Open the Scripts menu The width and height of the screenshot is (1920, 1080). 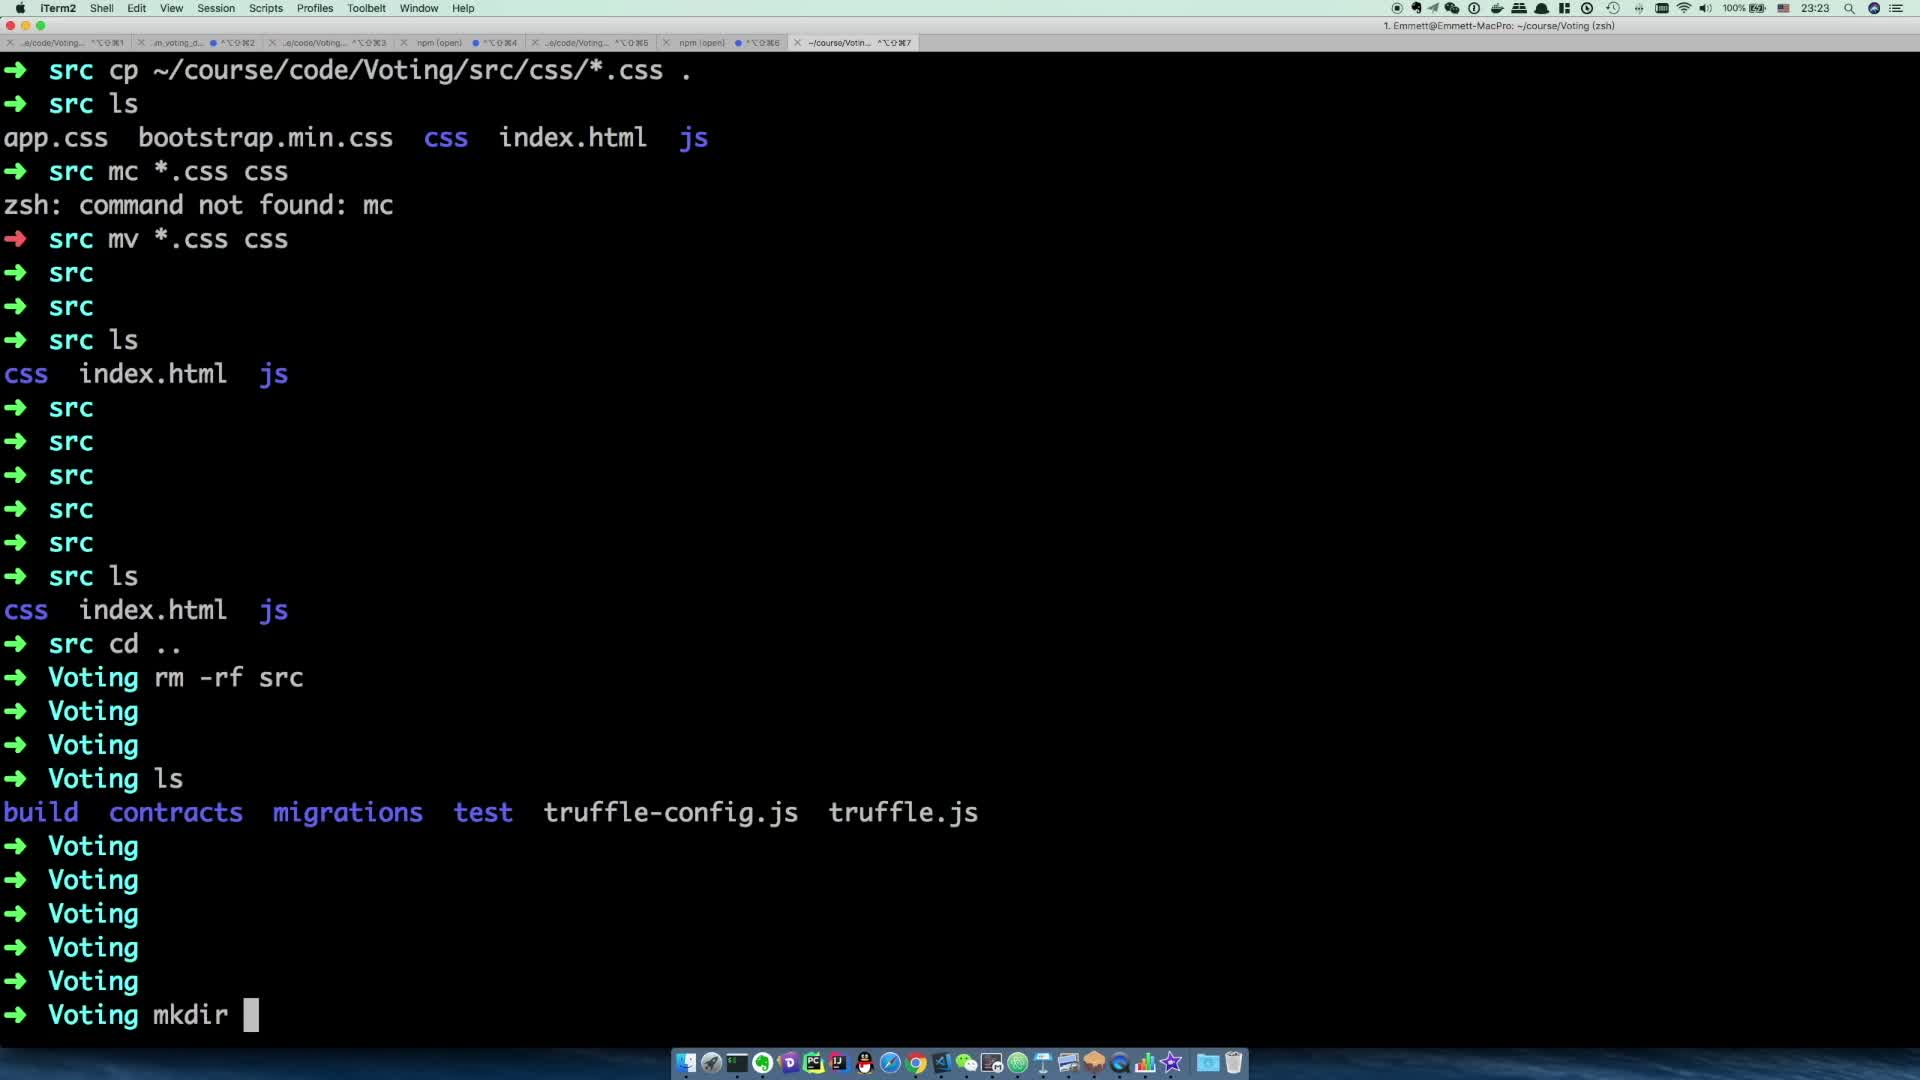click(x=266, y=8)
